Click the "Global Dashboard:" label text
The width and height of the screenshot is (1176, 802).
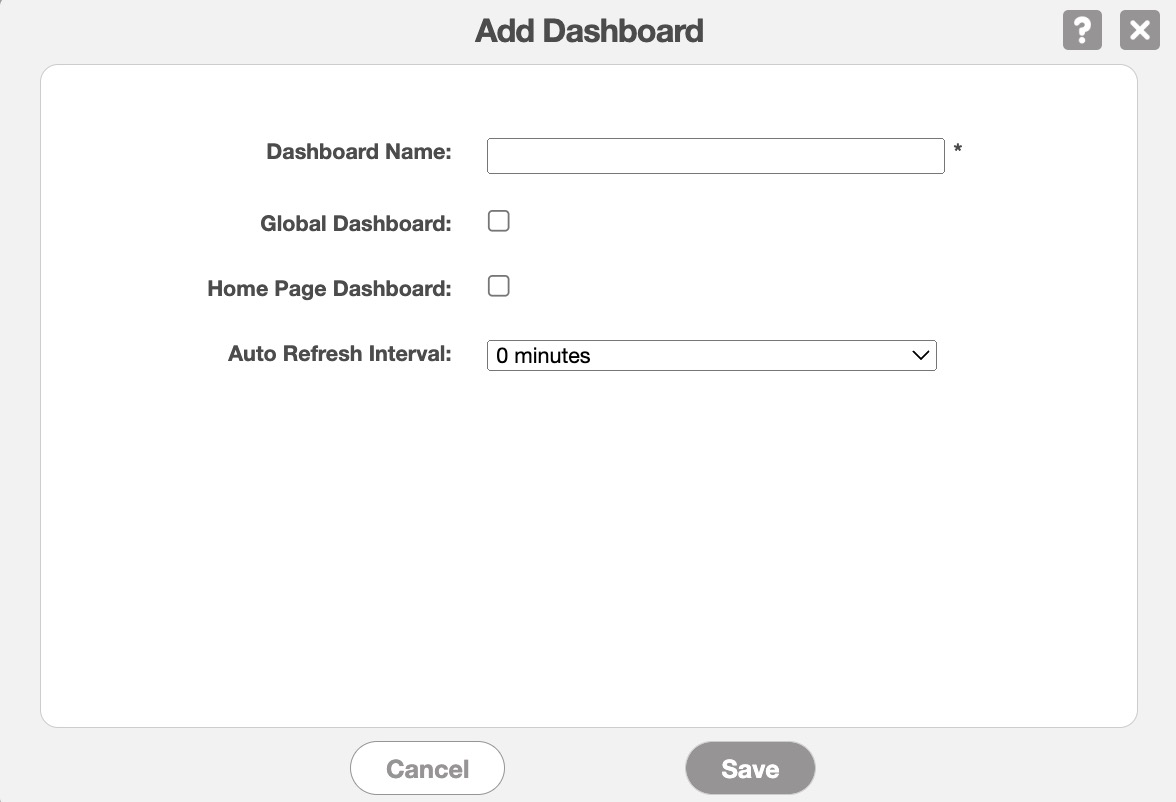[355, 224]
